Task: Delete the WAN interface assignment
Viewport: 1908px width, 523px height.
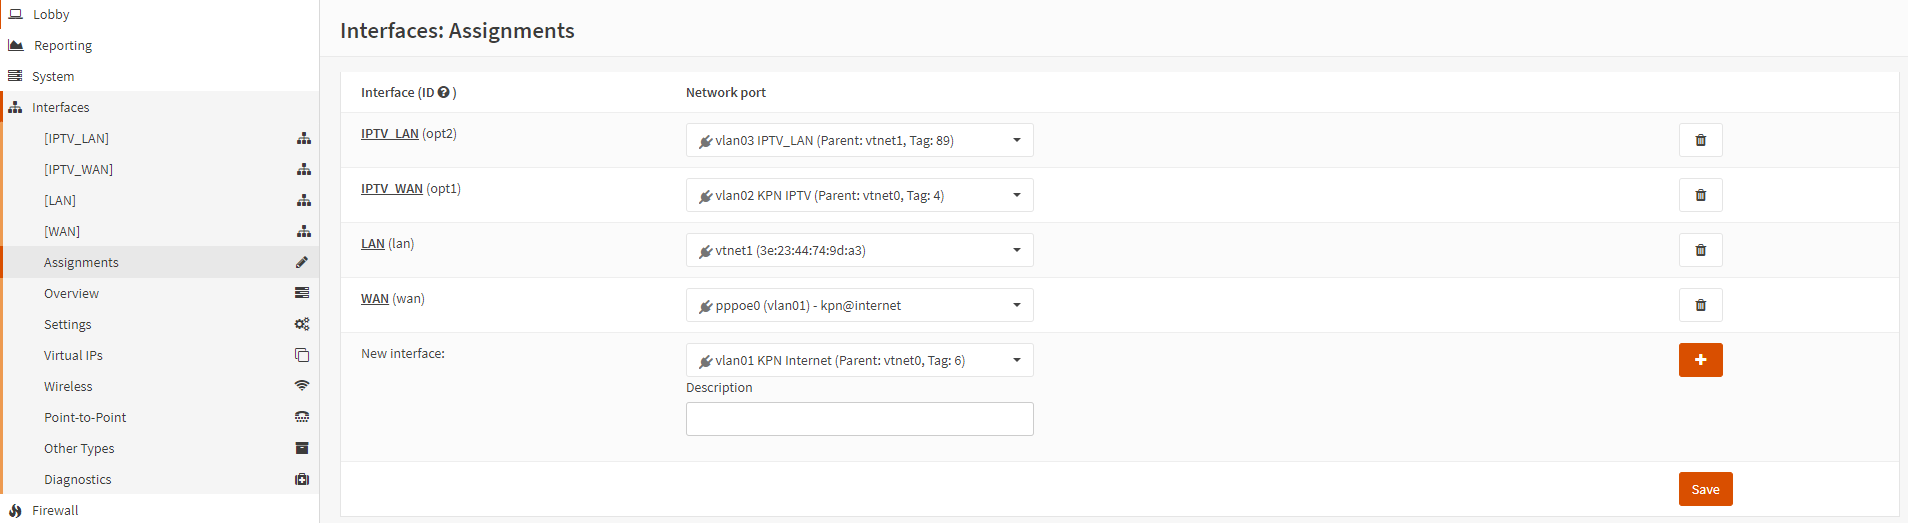Action: tap(1700, 305)
